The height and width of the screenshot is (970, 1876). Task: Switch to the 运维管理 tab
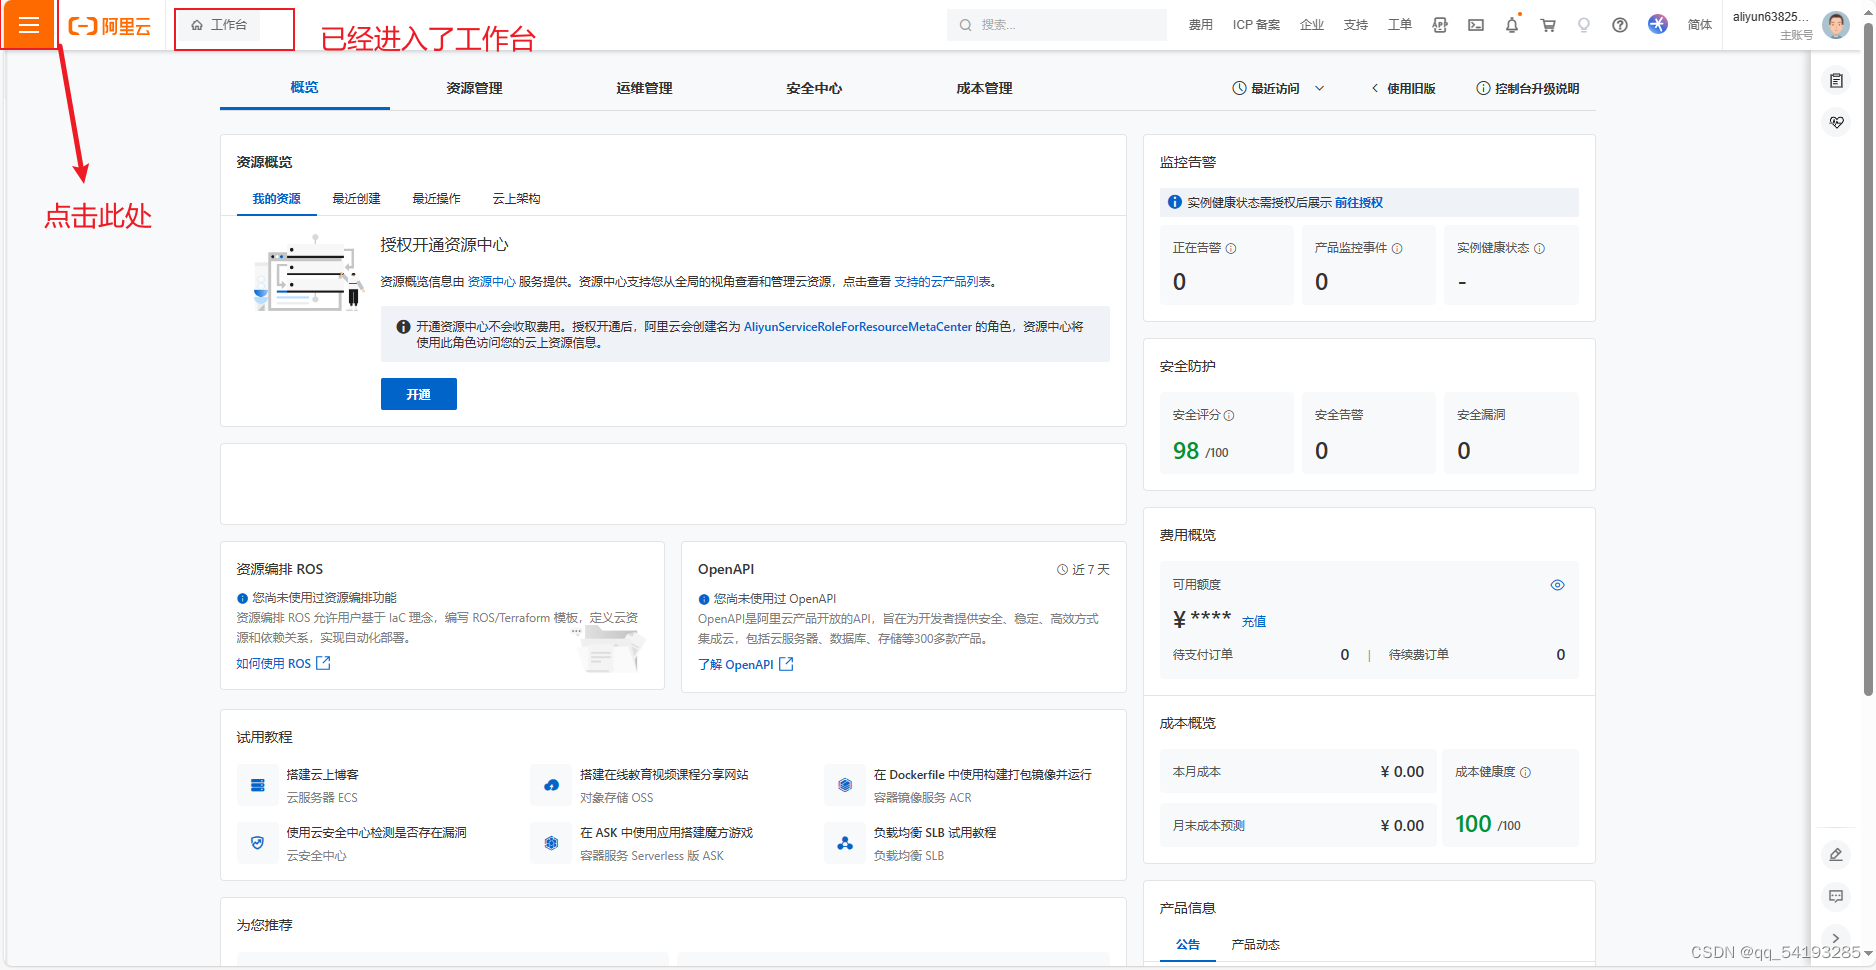(x=644, y=88)
